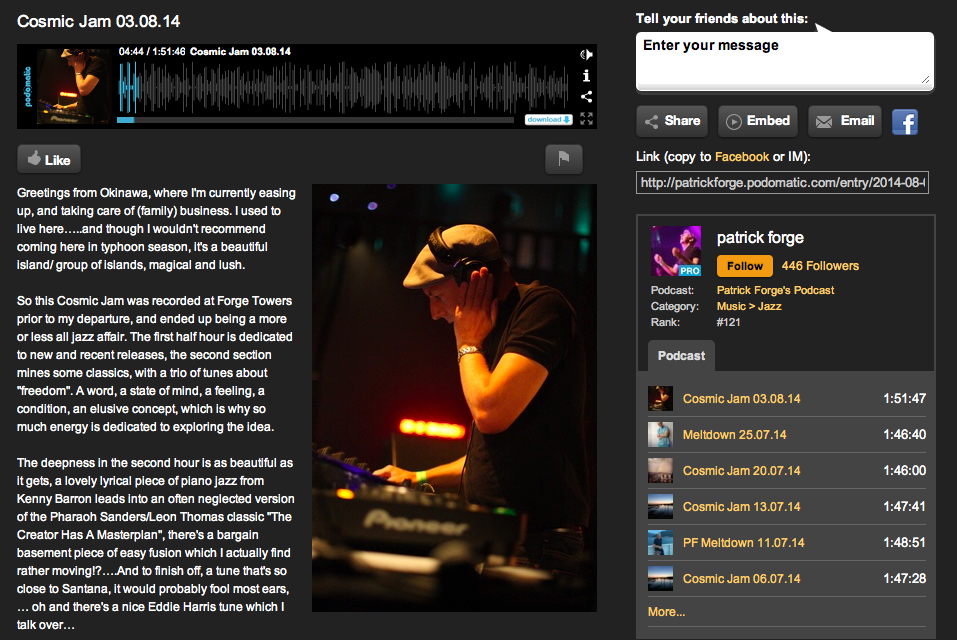Click the 1:46:40 duration text
Viewport: 957px width, 640px height.
[x=905, y=434]
